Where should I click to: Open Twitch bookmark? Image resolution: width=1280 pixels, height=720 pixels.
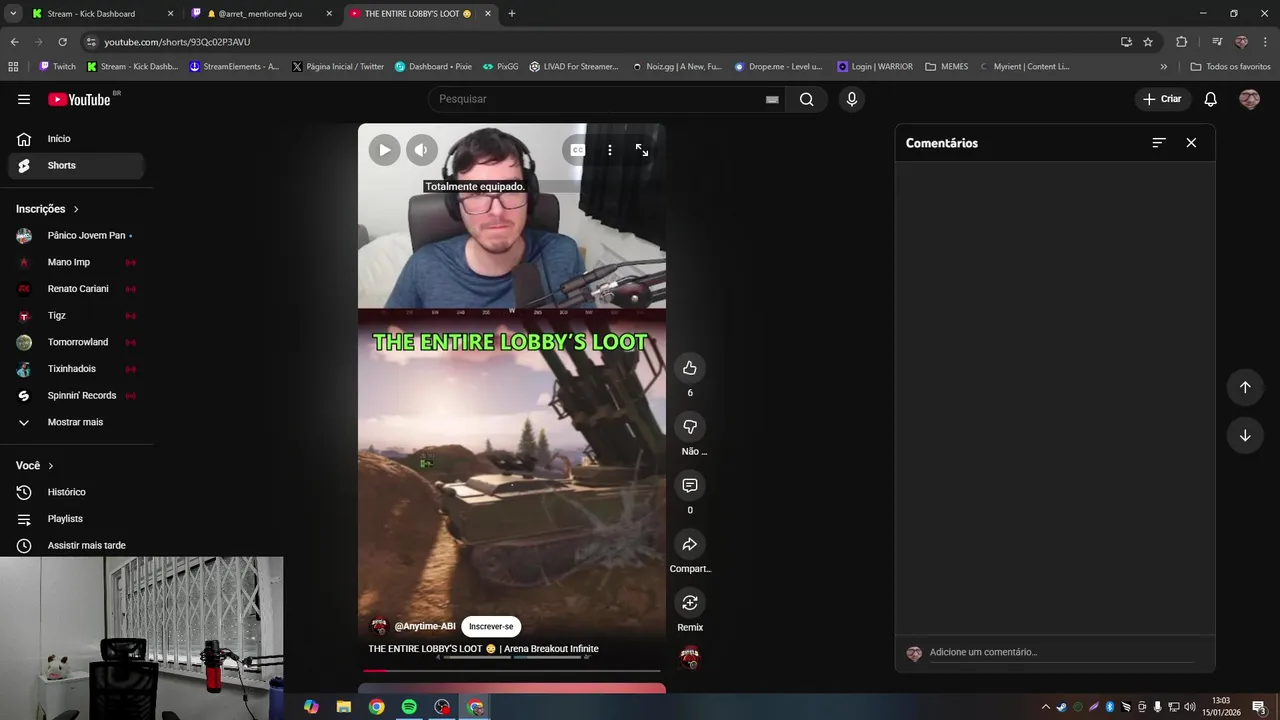point(57,67)
